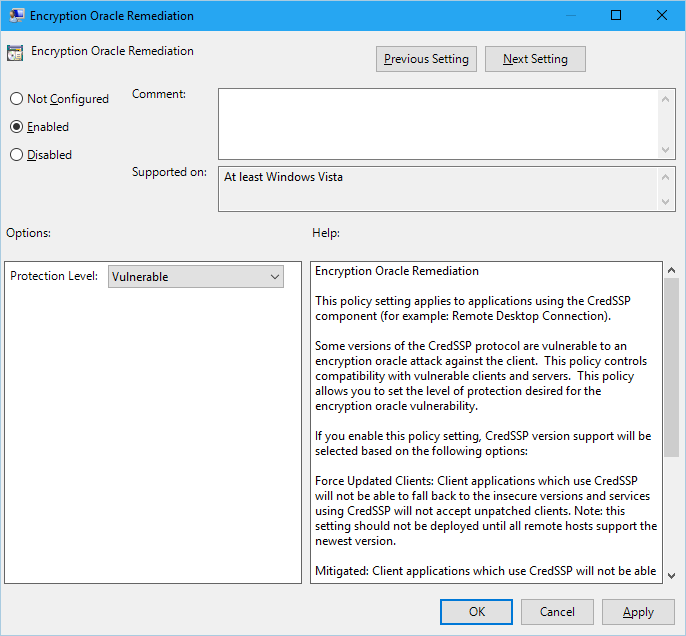Click the Supported on scroll up arrow

coord(665,177)
